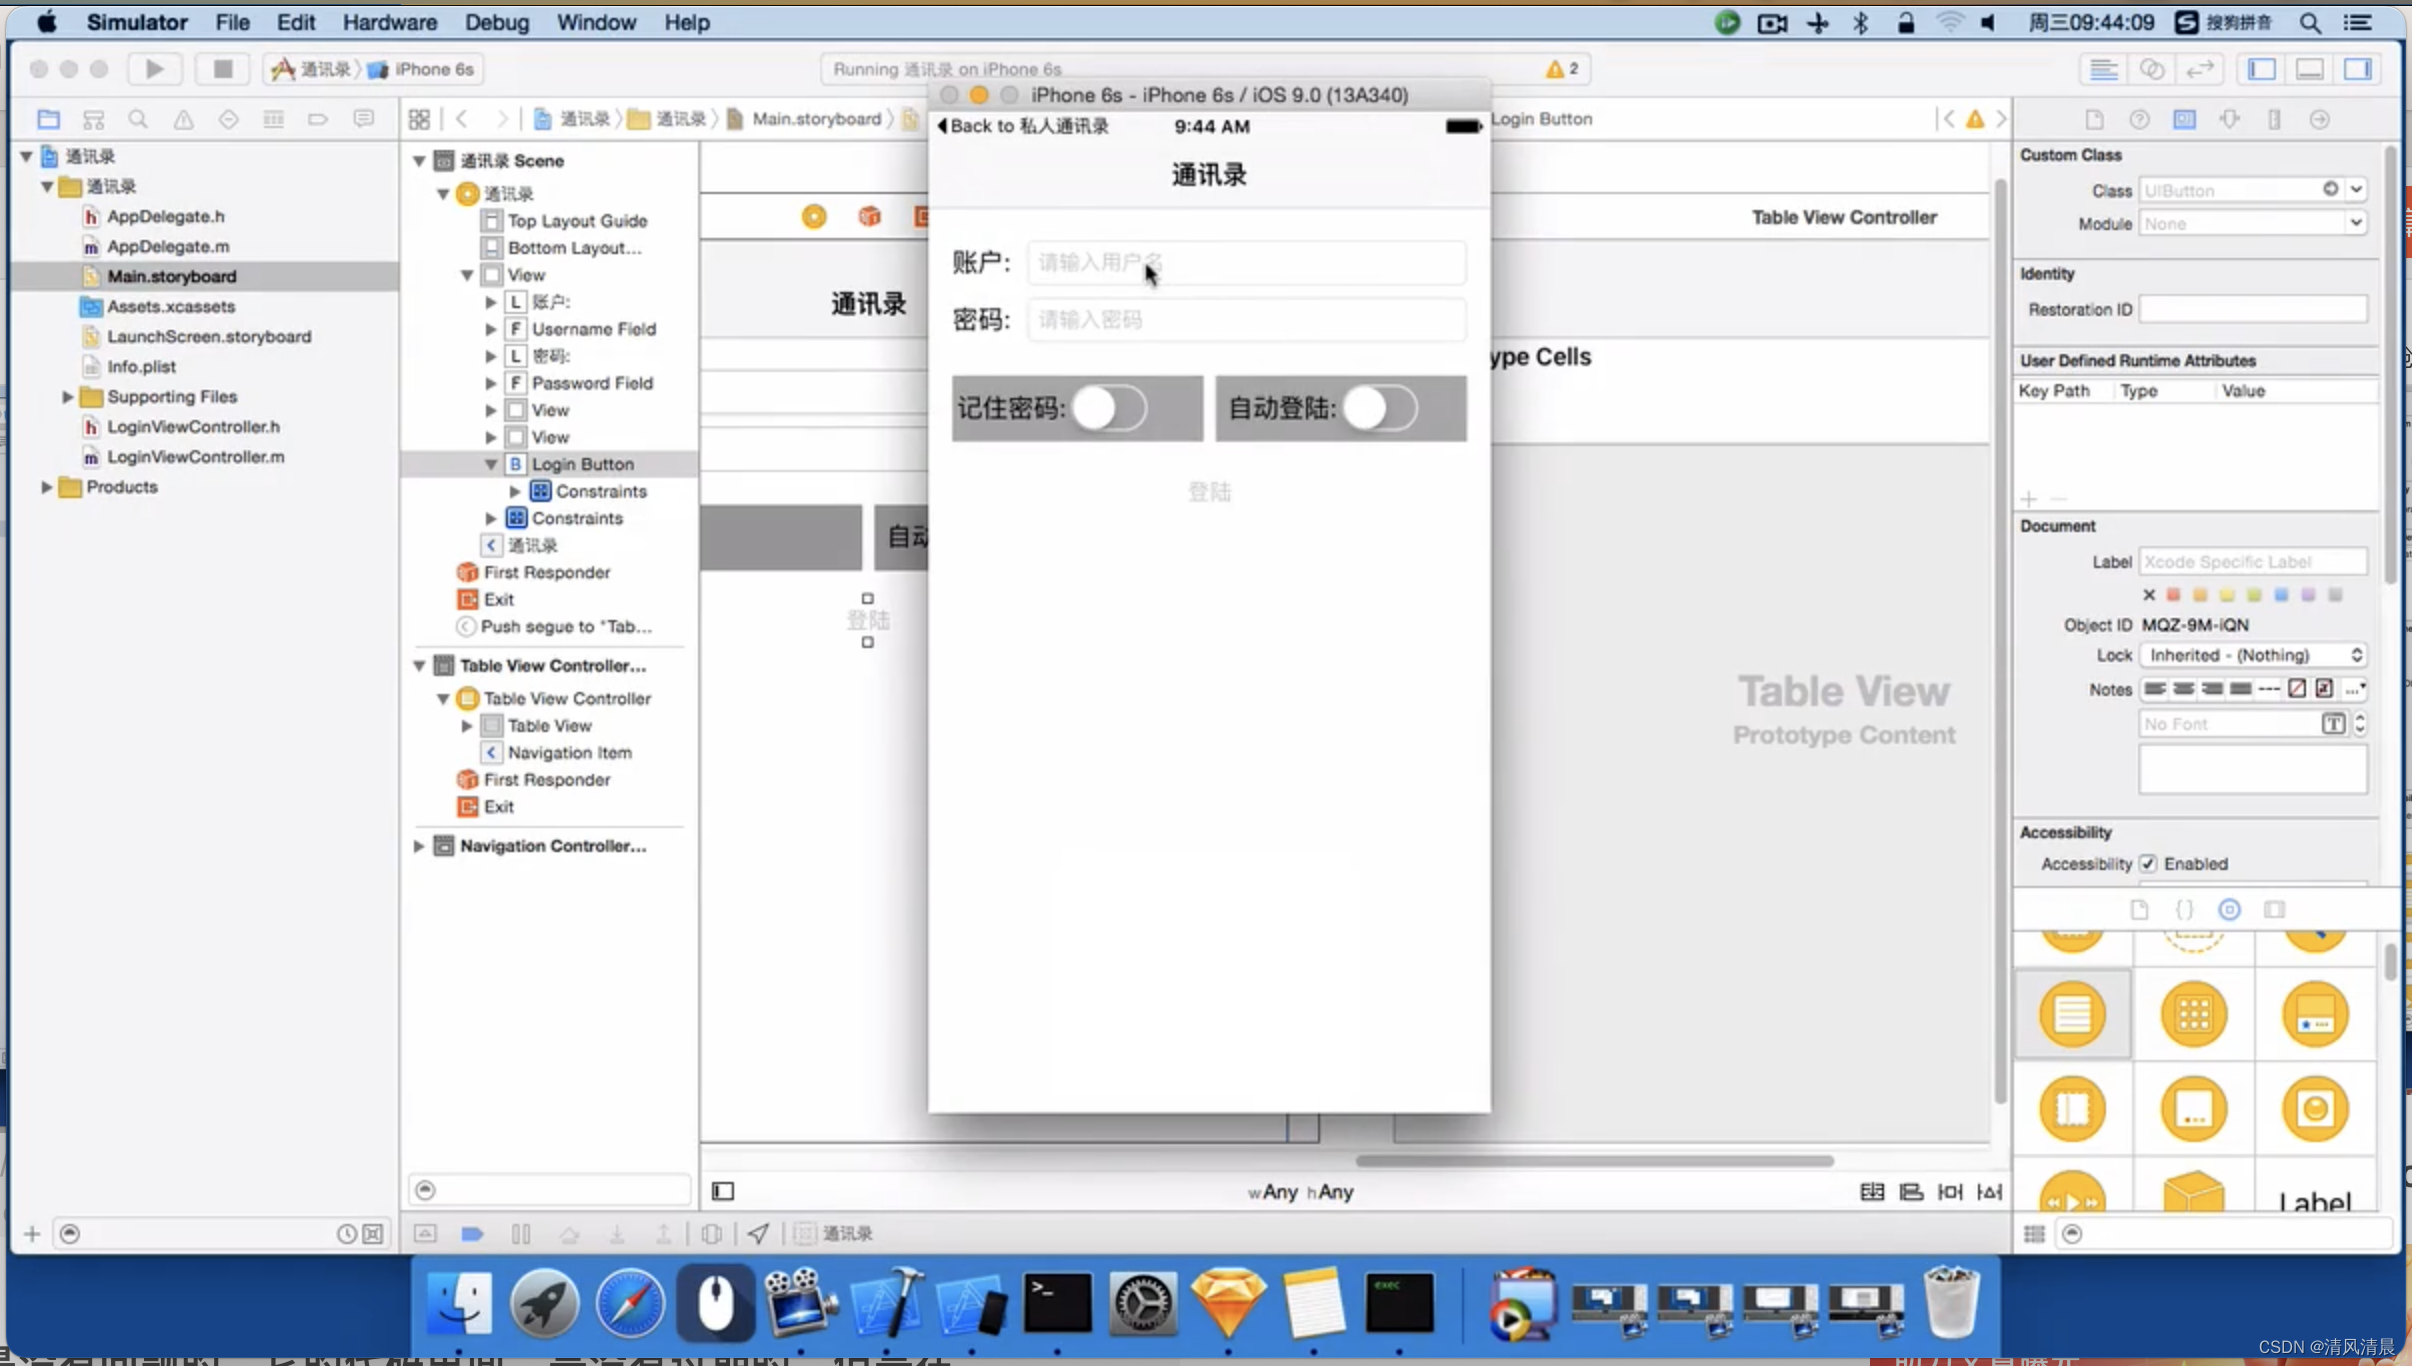
Task: Click the warnings badge showing 2
Action: click(x=1564, y=68)
